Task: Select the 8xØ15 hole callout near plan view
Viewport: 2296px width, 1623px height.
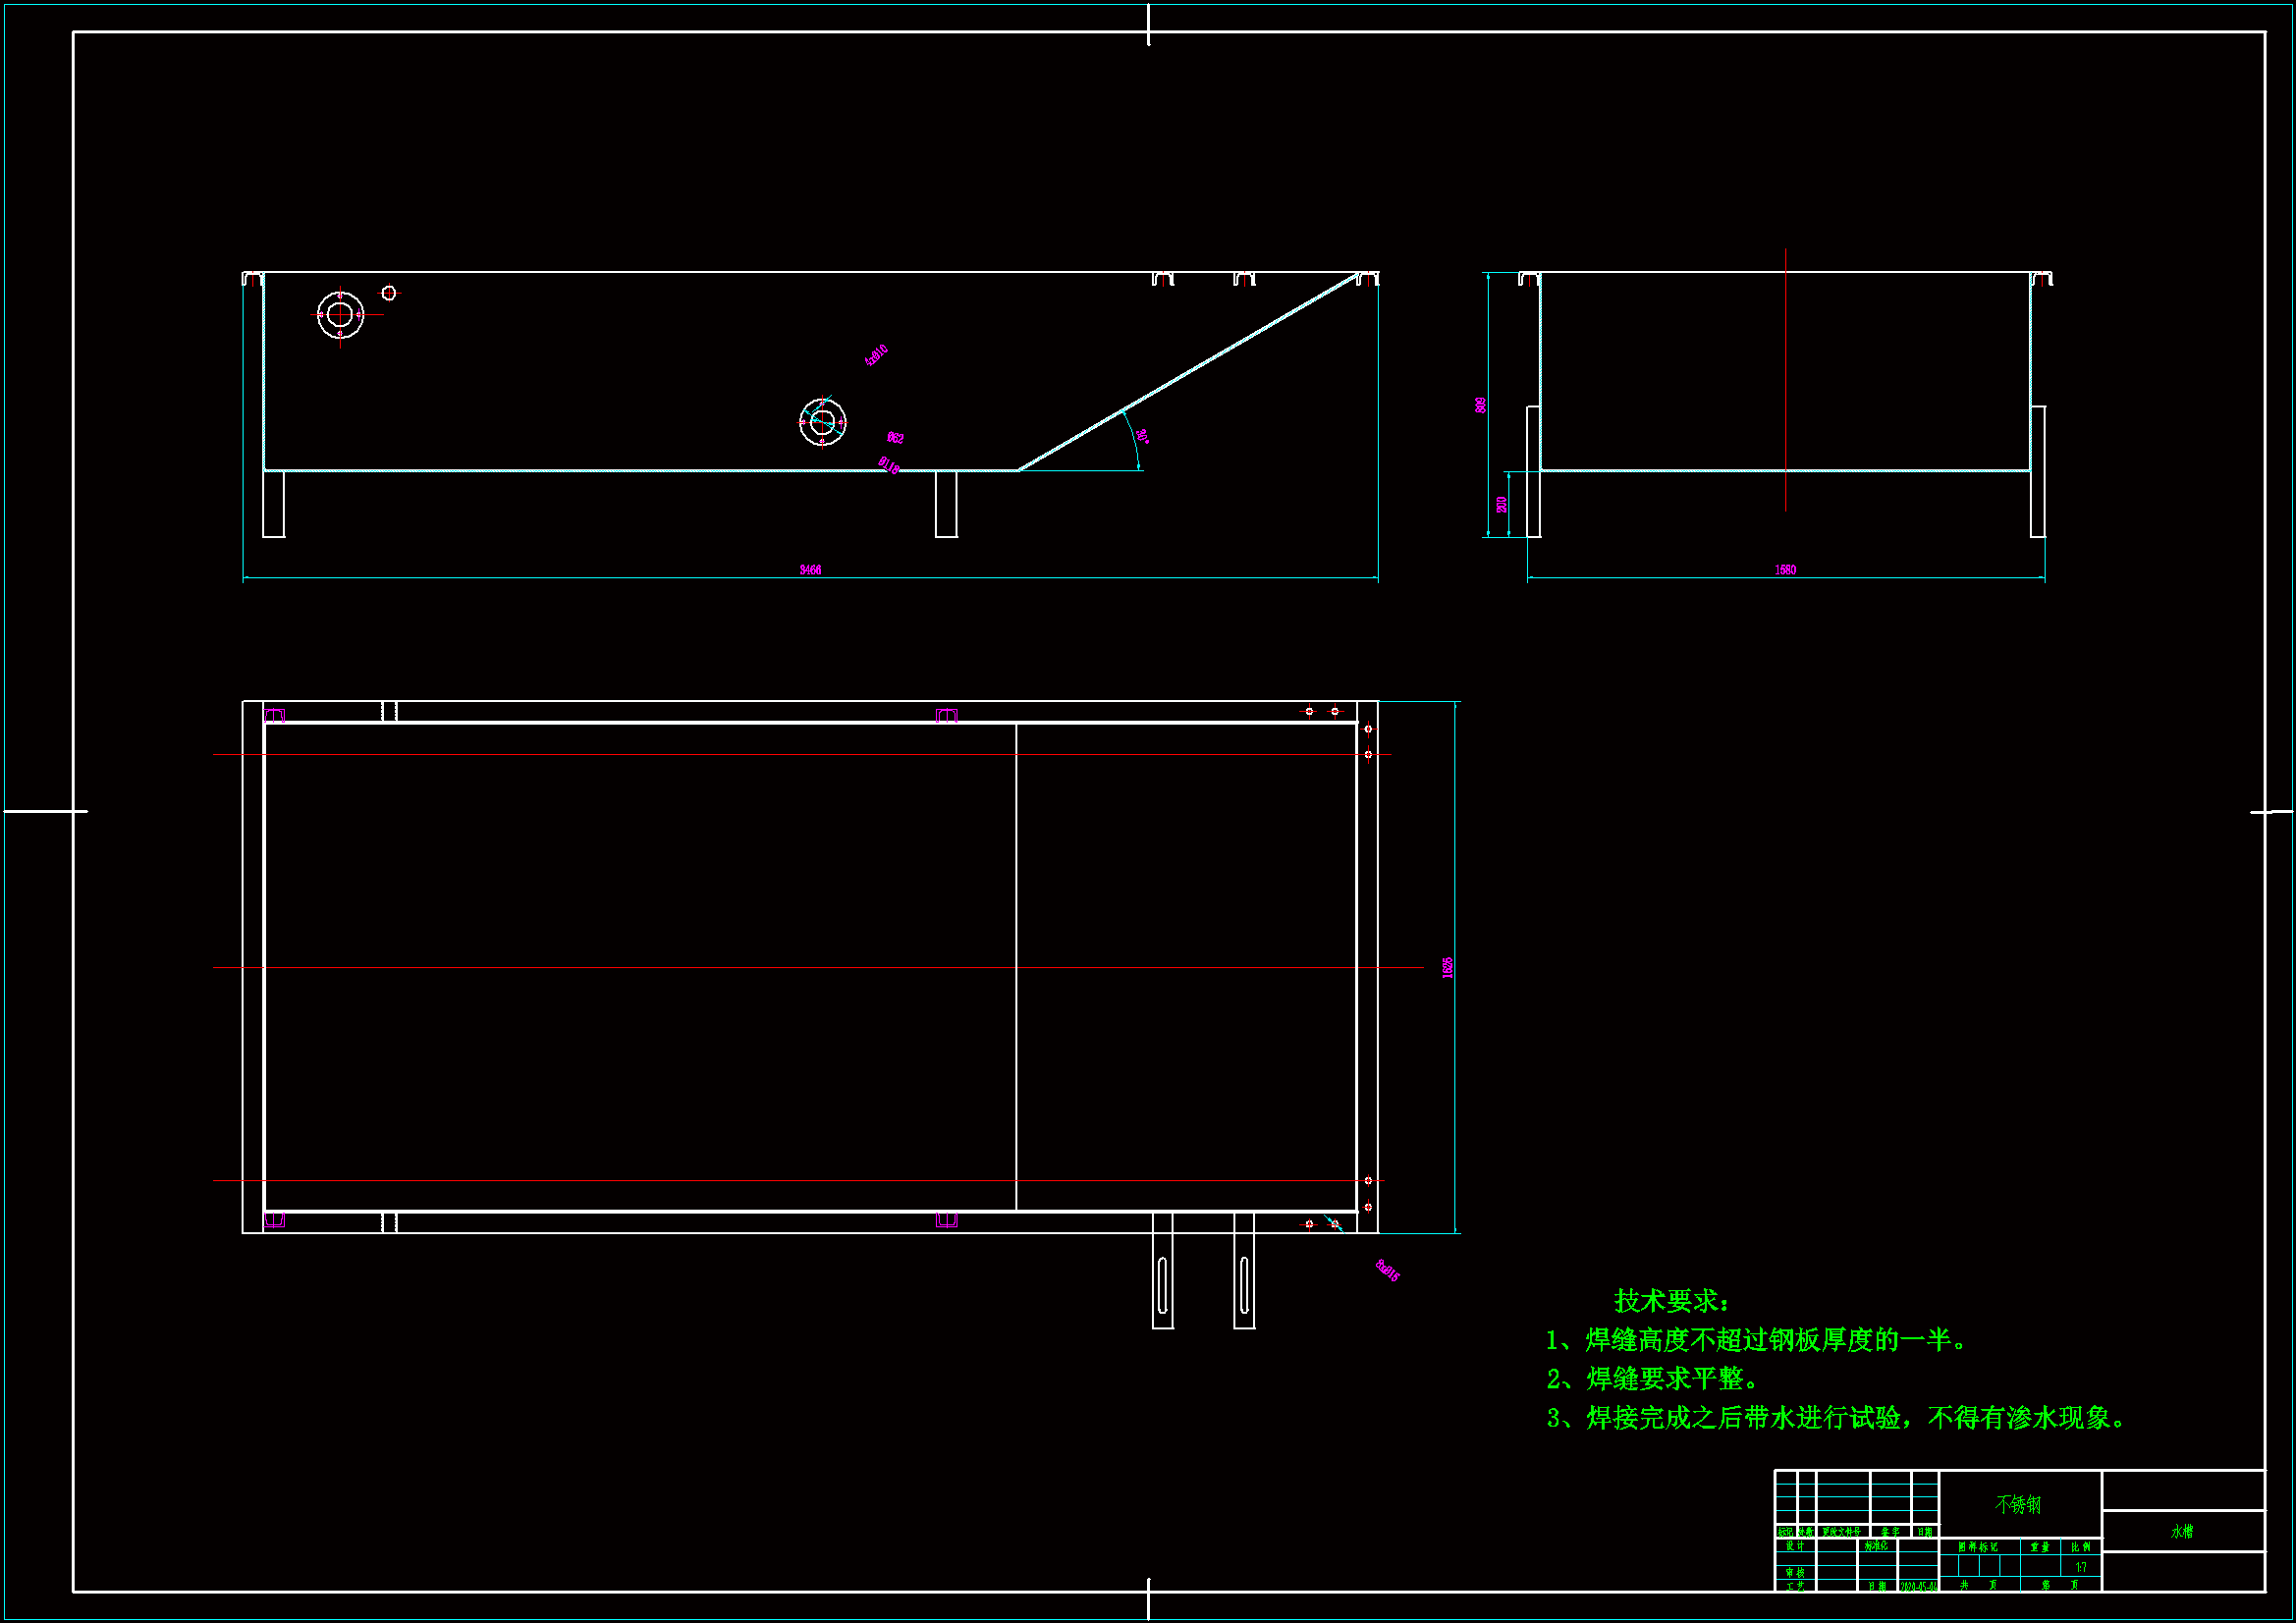Action: (1387, 1271)
